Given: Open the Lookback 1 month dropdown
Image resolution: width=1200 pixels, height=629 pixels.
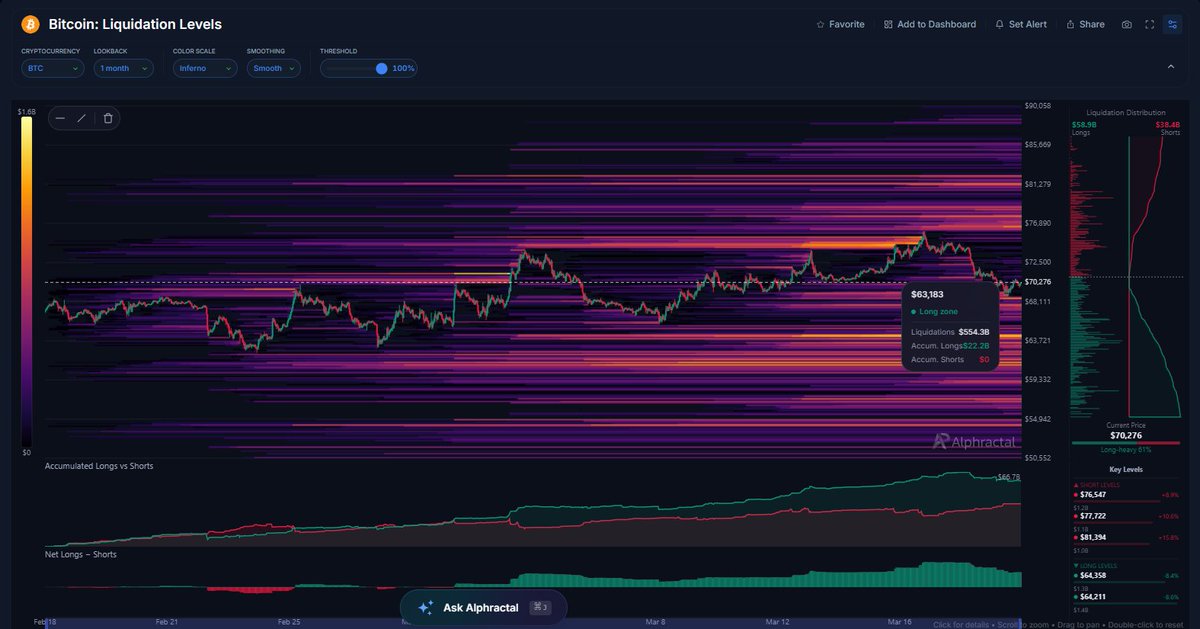Looking at the screenshot, I should (124, 68).
